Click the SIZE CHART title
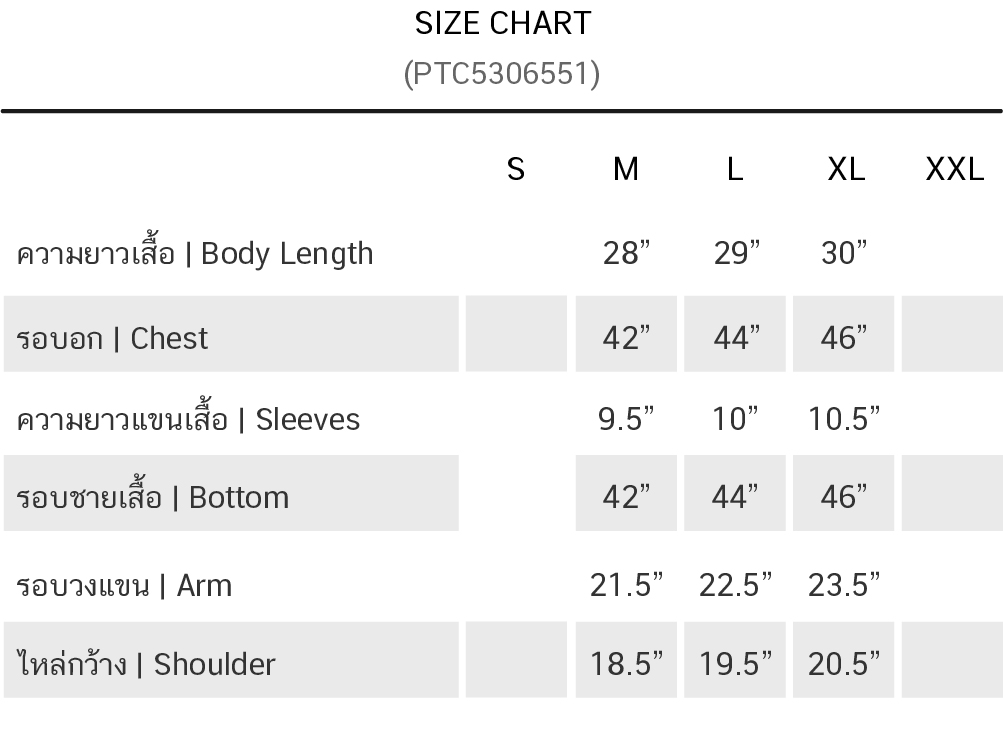 (502, 23)
